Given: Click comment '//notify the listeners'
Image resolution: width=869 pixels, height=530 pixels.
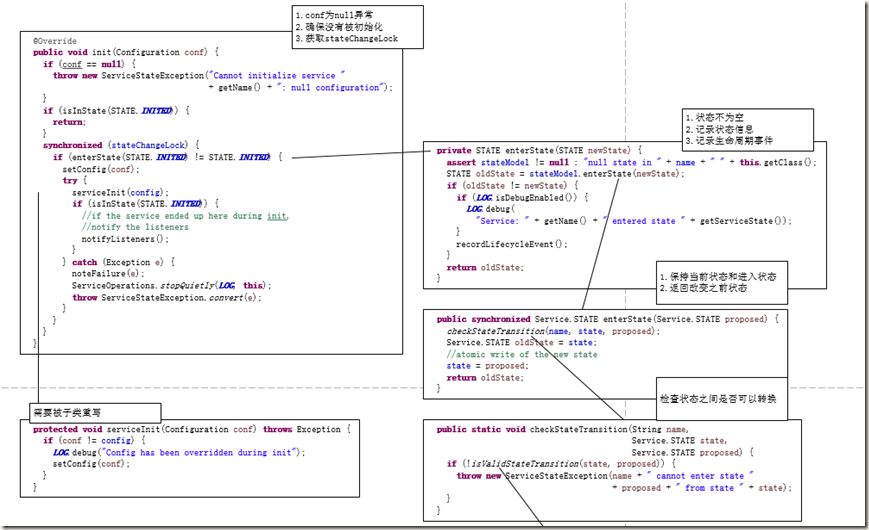Looking at the screenshot, I should point(135,227).
